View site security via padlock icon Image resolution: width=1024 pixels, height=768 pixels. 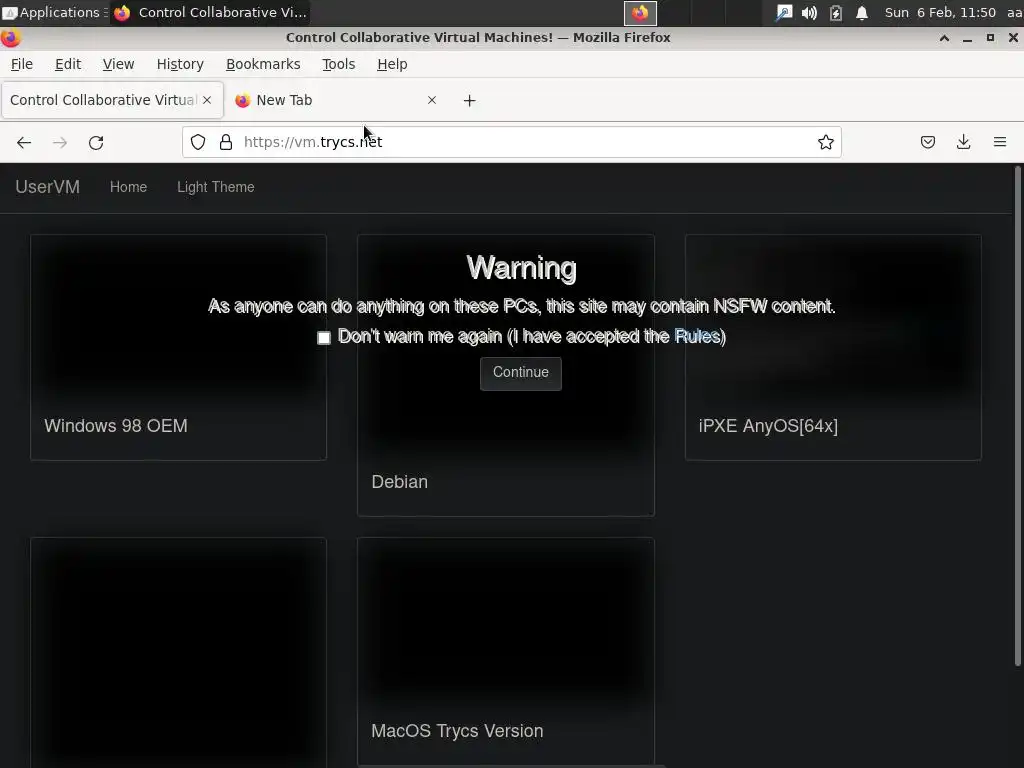[226, 142]
